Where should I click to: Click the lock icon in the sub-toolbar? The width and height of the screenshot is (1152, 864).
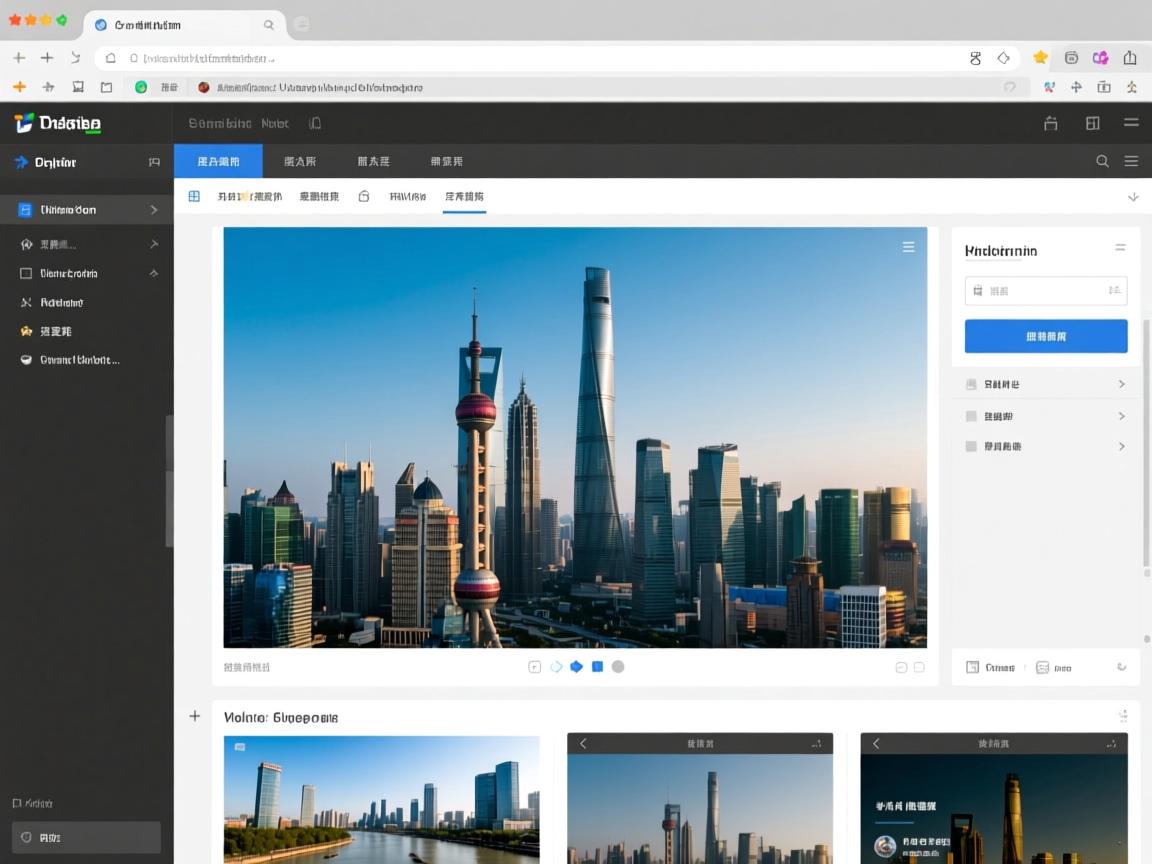click(x=364, y=196)
